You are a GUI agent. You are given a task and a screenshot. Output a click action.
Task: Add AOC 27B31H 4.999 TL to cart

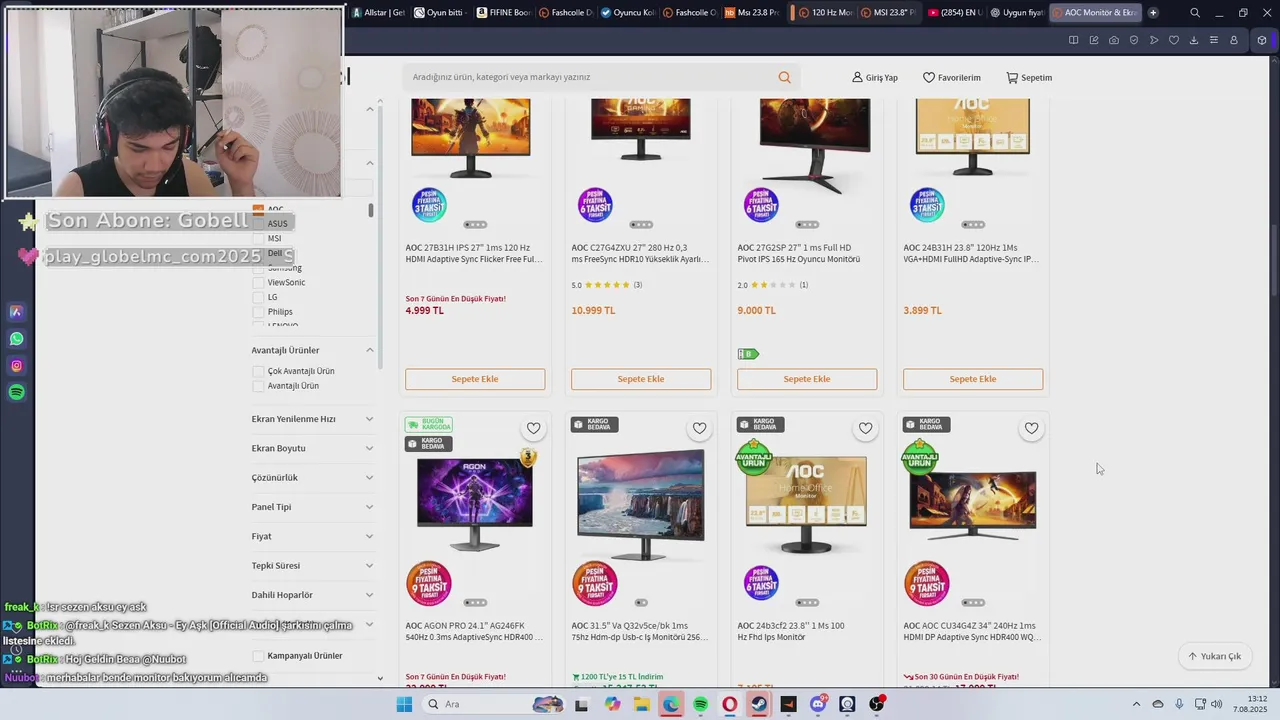tap(475, 379)
